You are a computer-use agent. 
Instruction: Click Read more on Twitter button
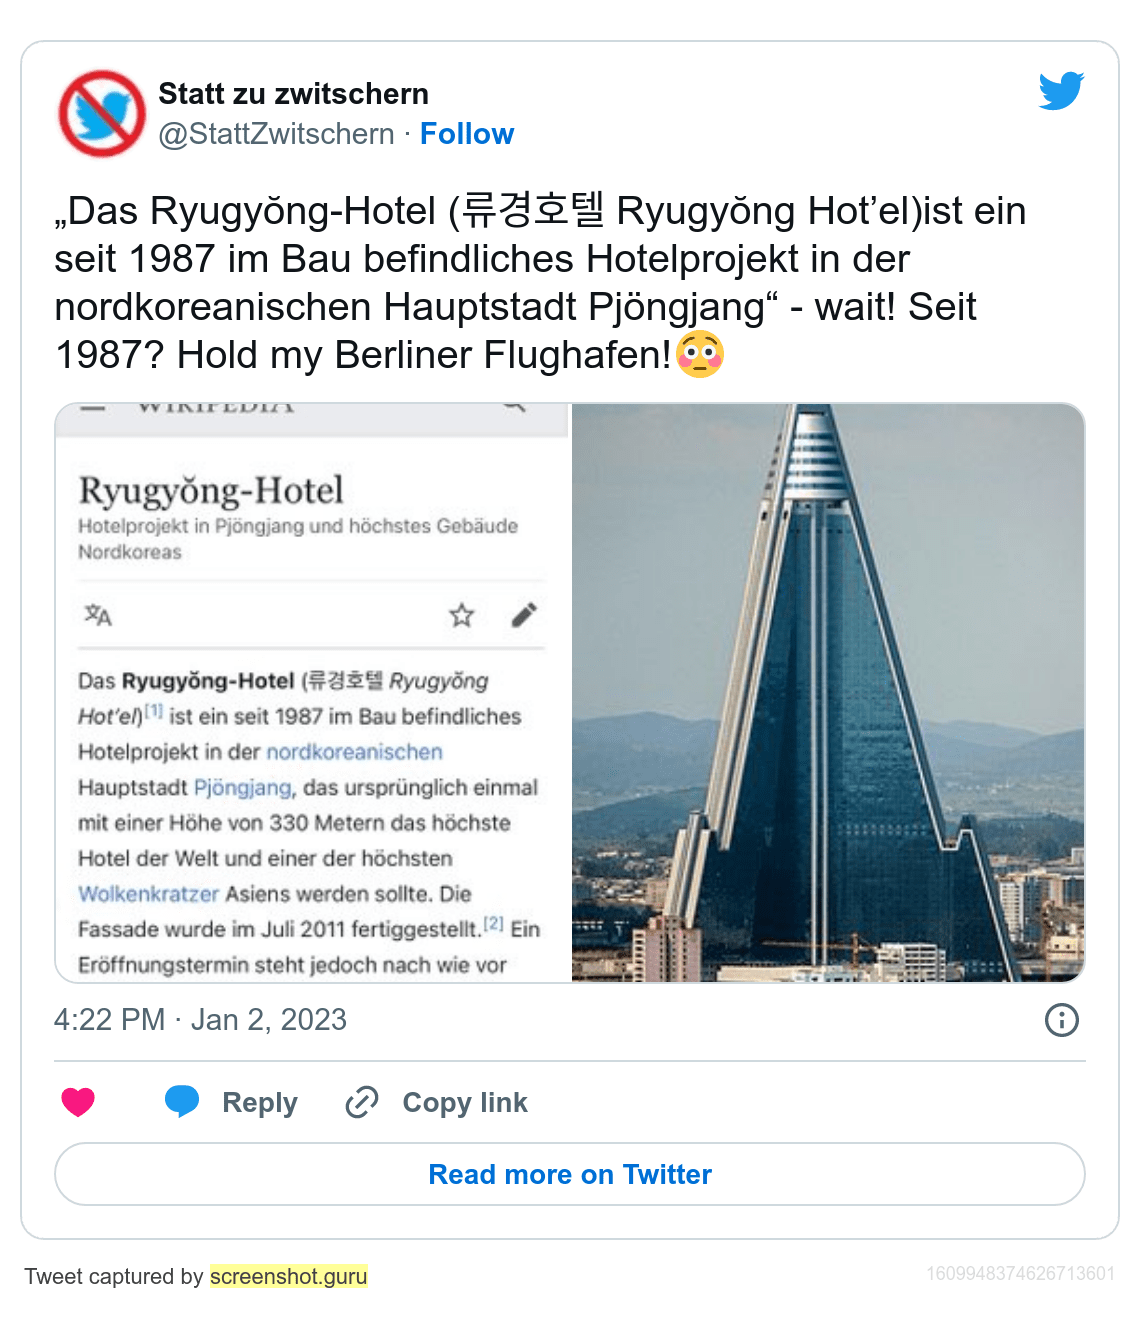tap(570, 1174)
